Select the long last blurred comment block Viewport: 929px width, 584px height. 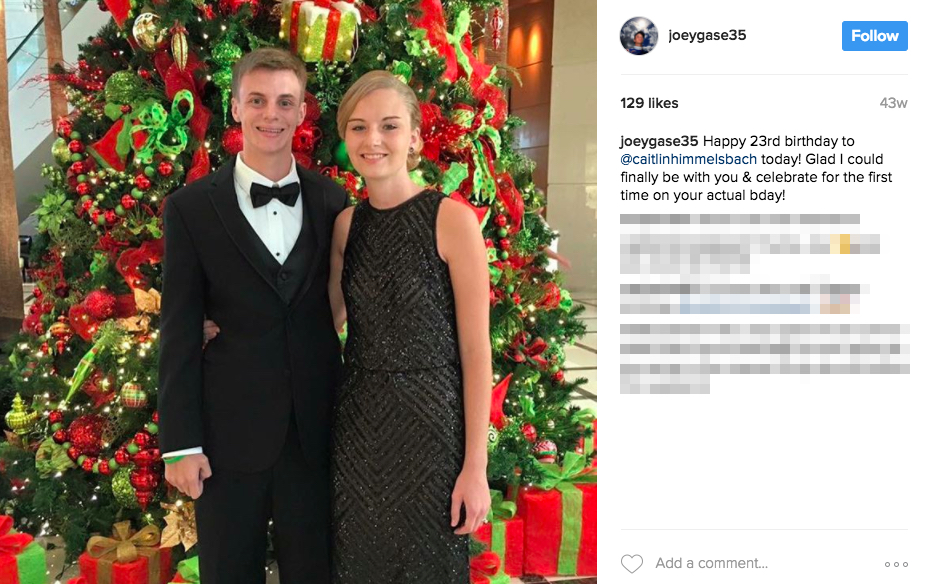pyautogui.click(x=764, y=358)
